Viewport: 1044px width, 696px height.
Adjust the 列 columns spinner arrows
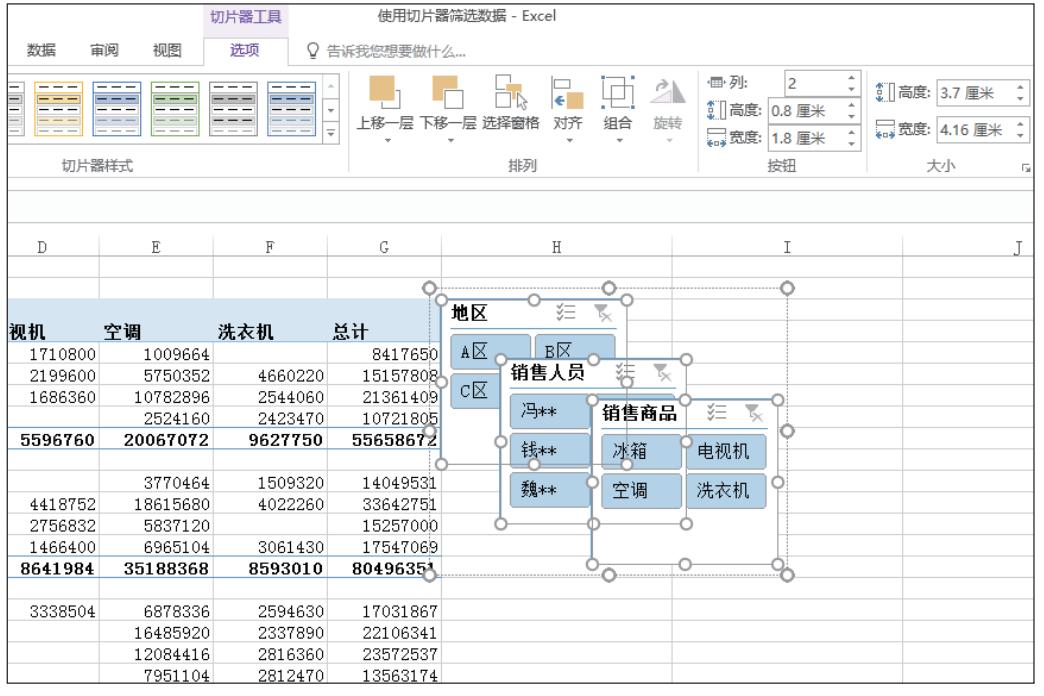point(852,83)
